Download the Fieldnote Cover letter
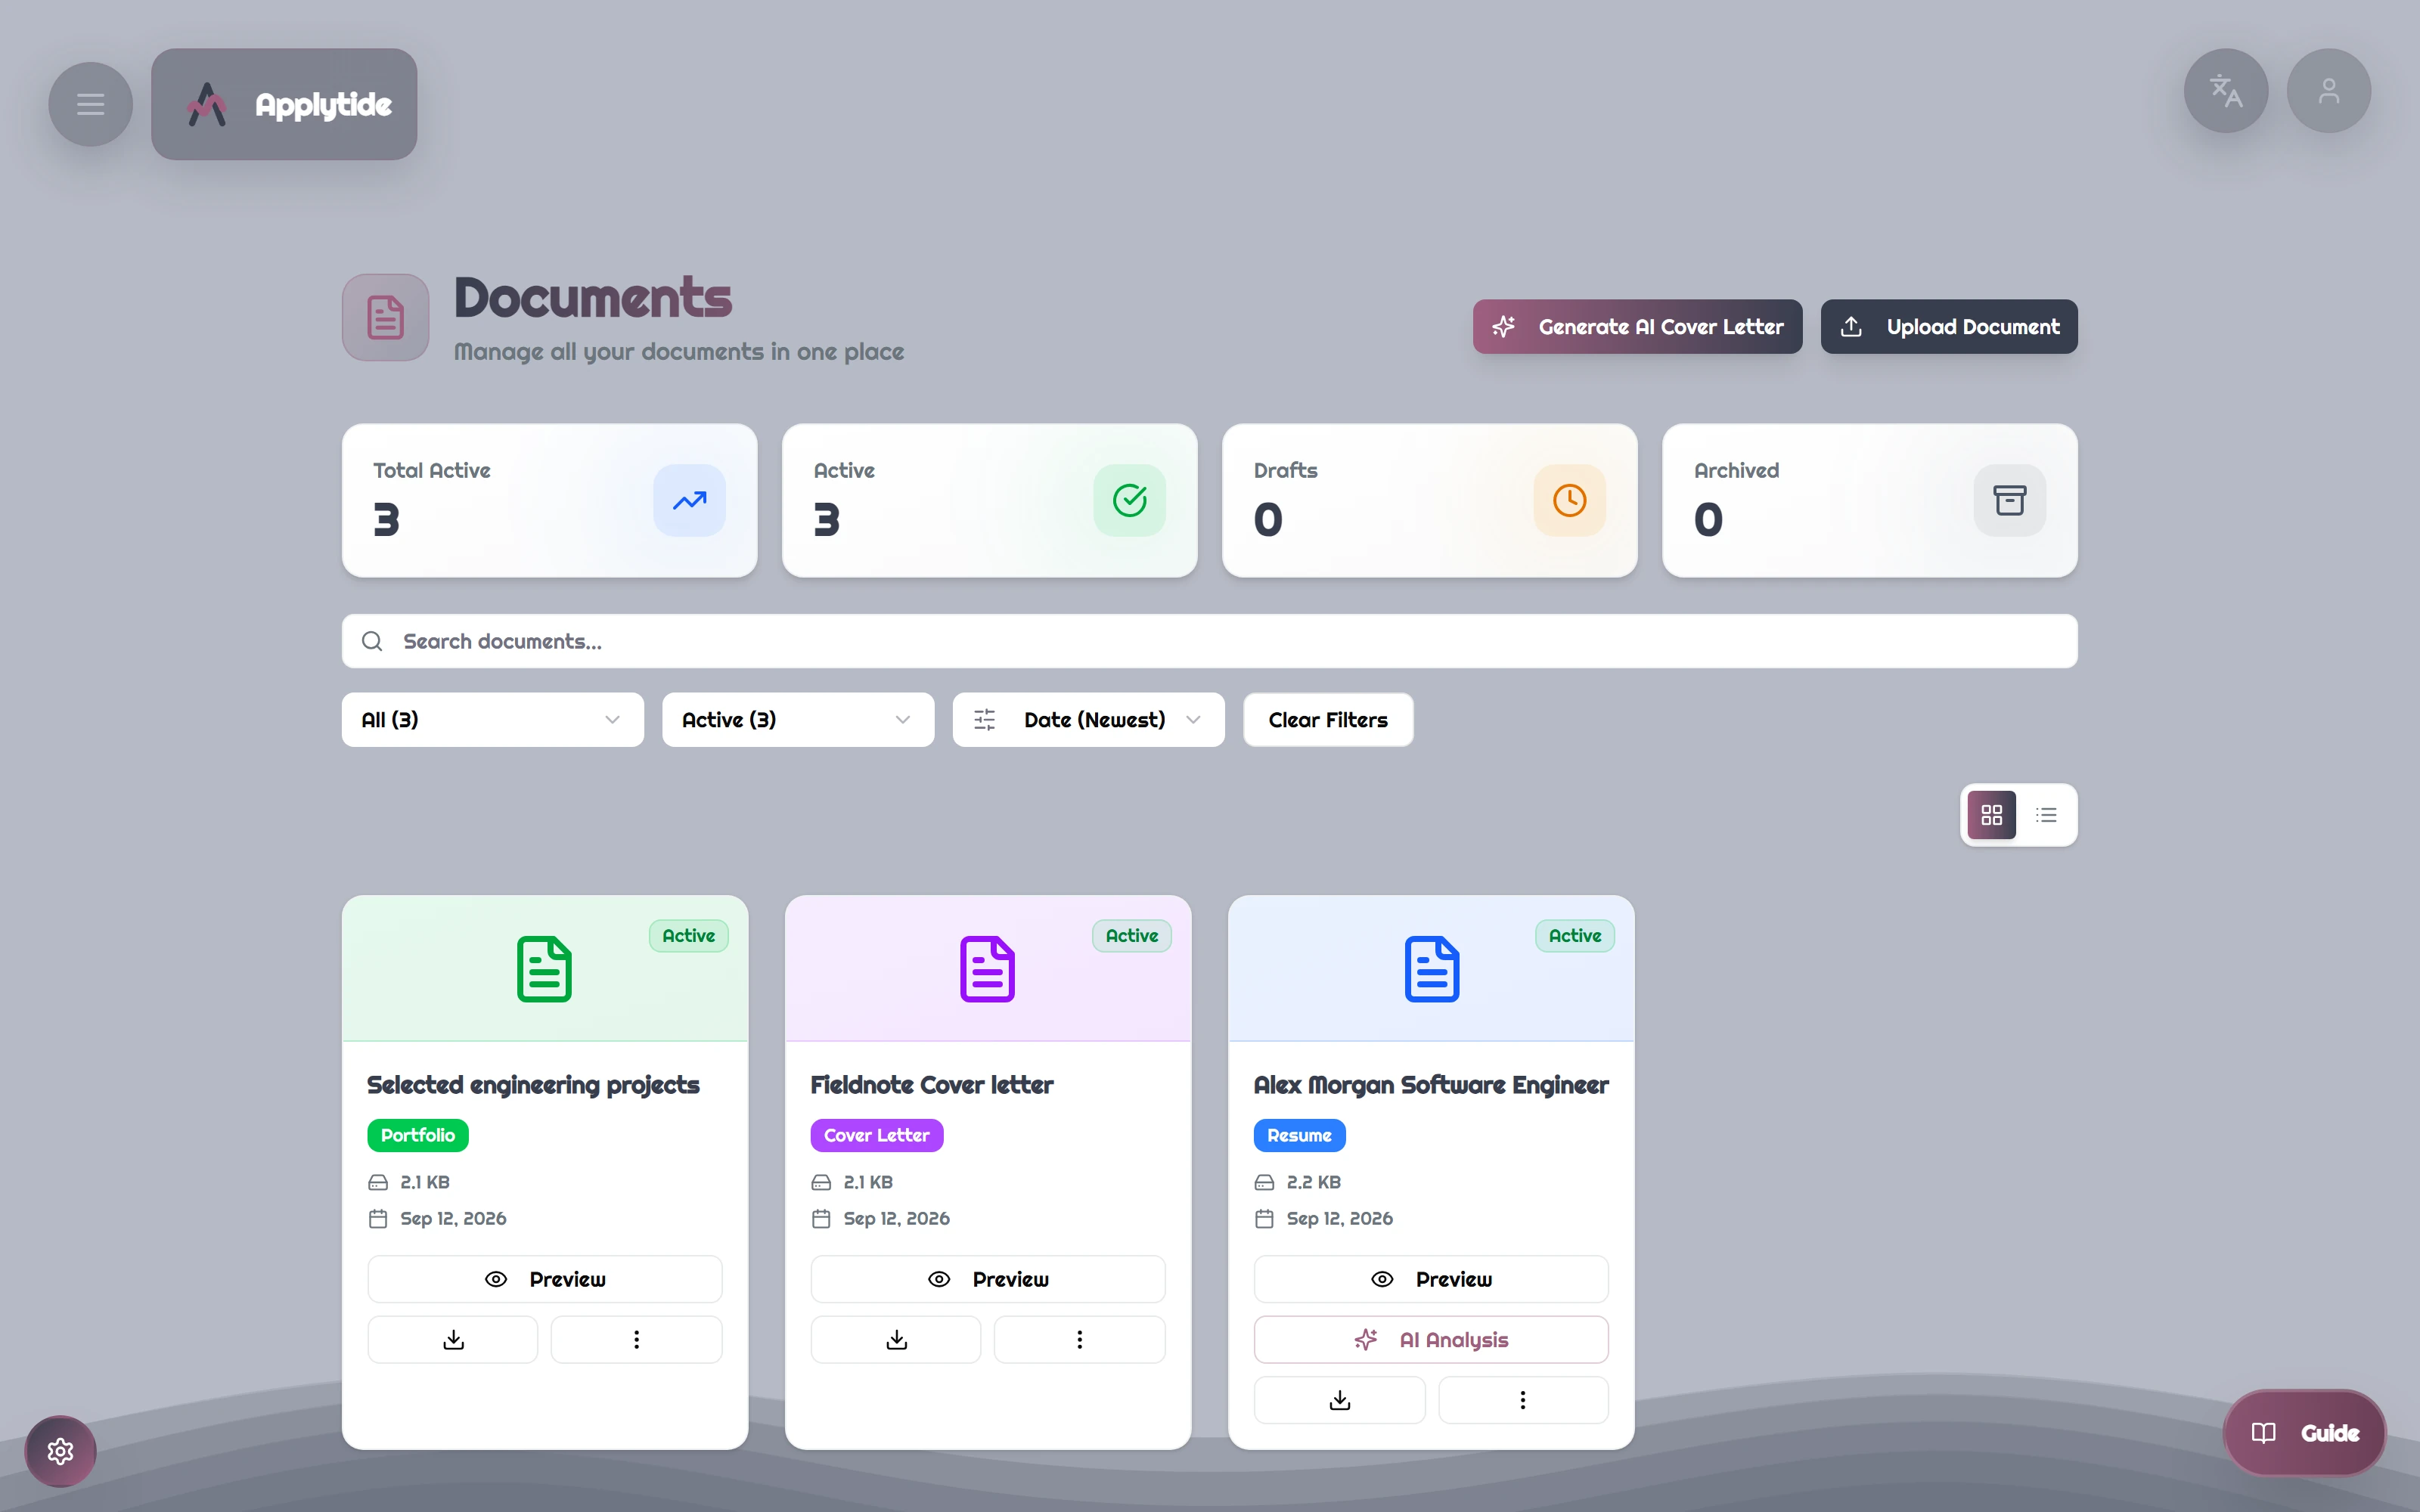The width and height of the screenshot is (2420, 1512). tap(896, 1340)
